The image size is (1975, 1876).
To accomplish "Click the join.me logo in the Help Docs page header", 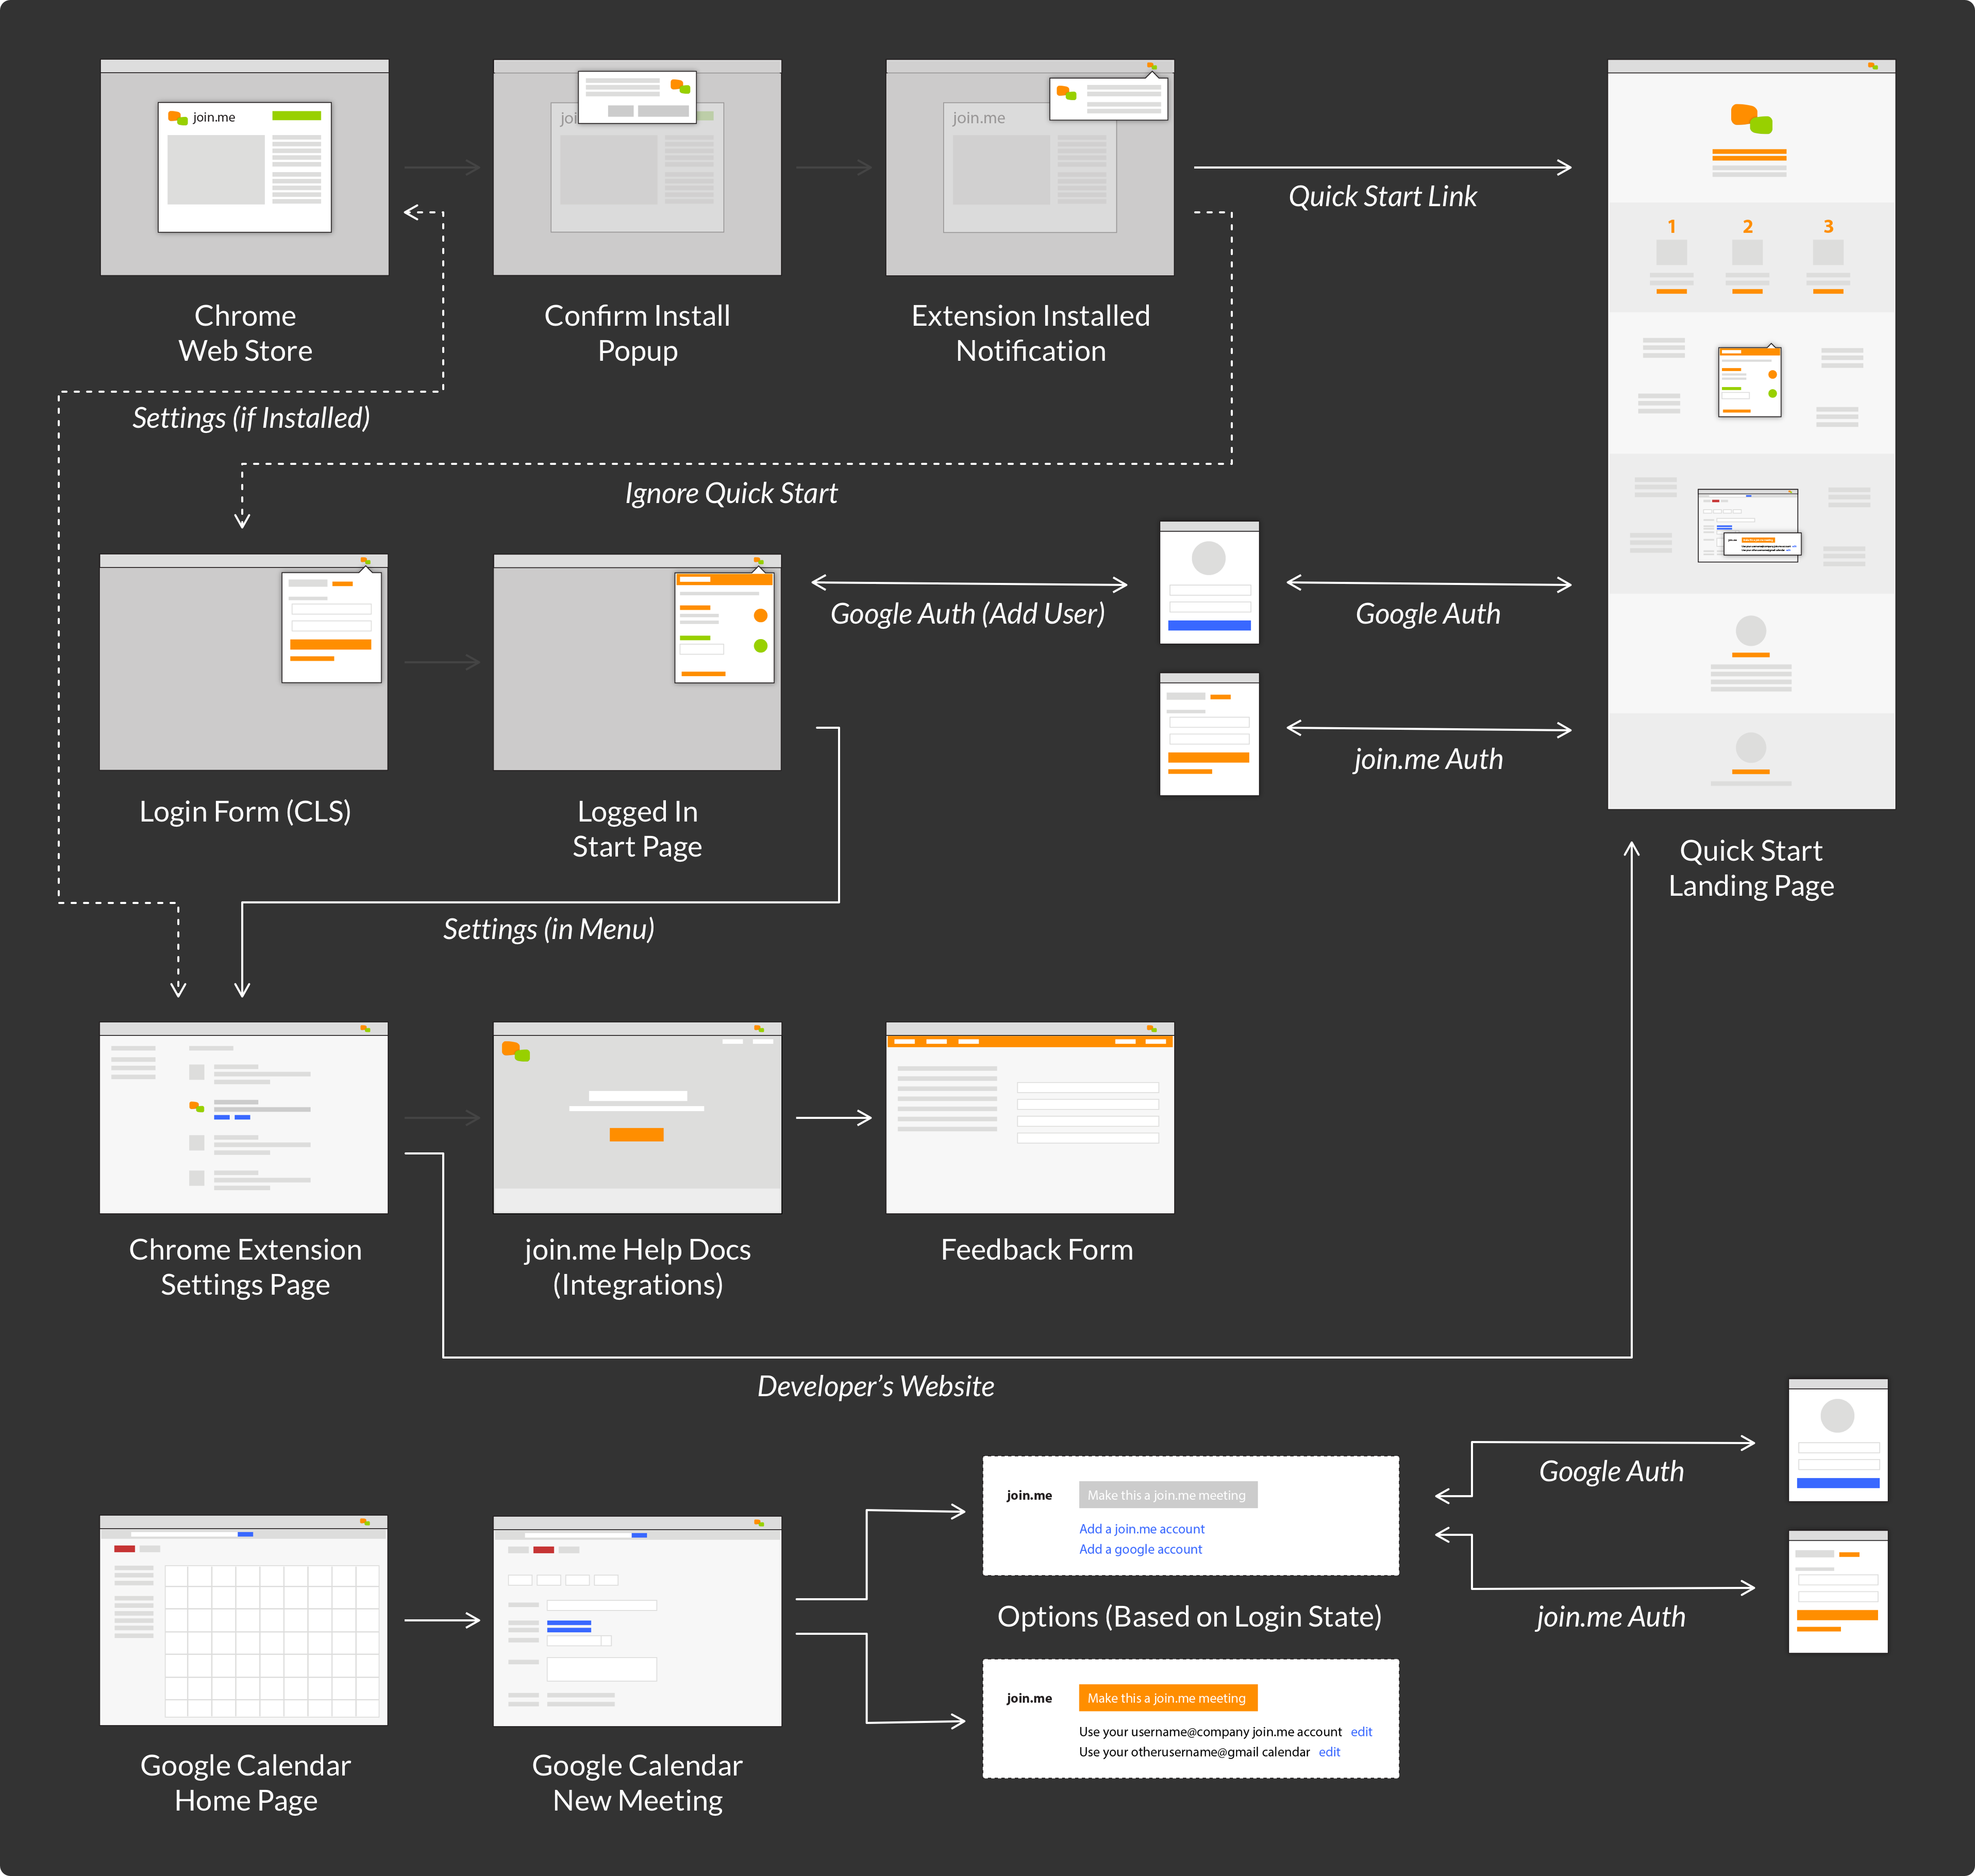I will click(x=516, y=1051).
